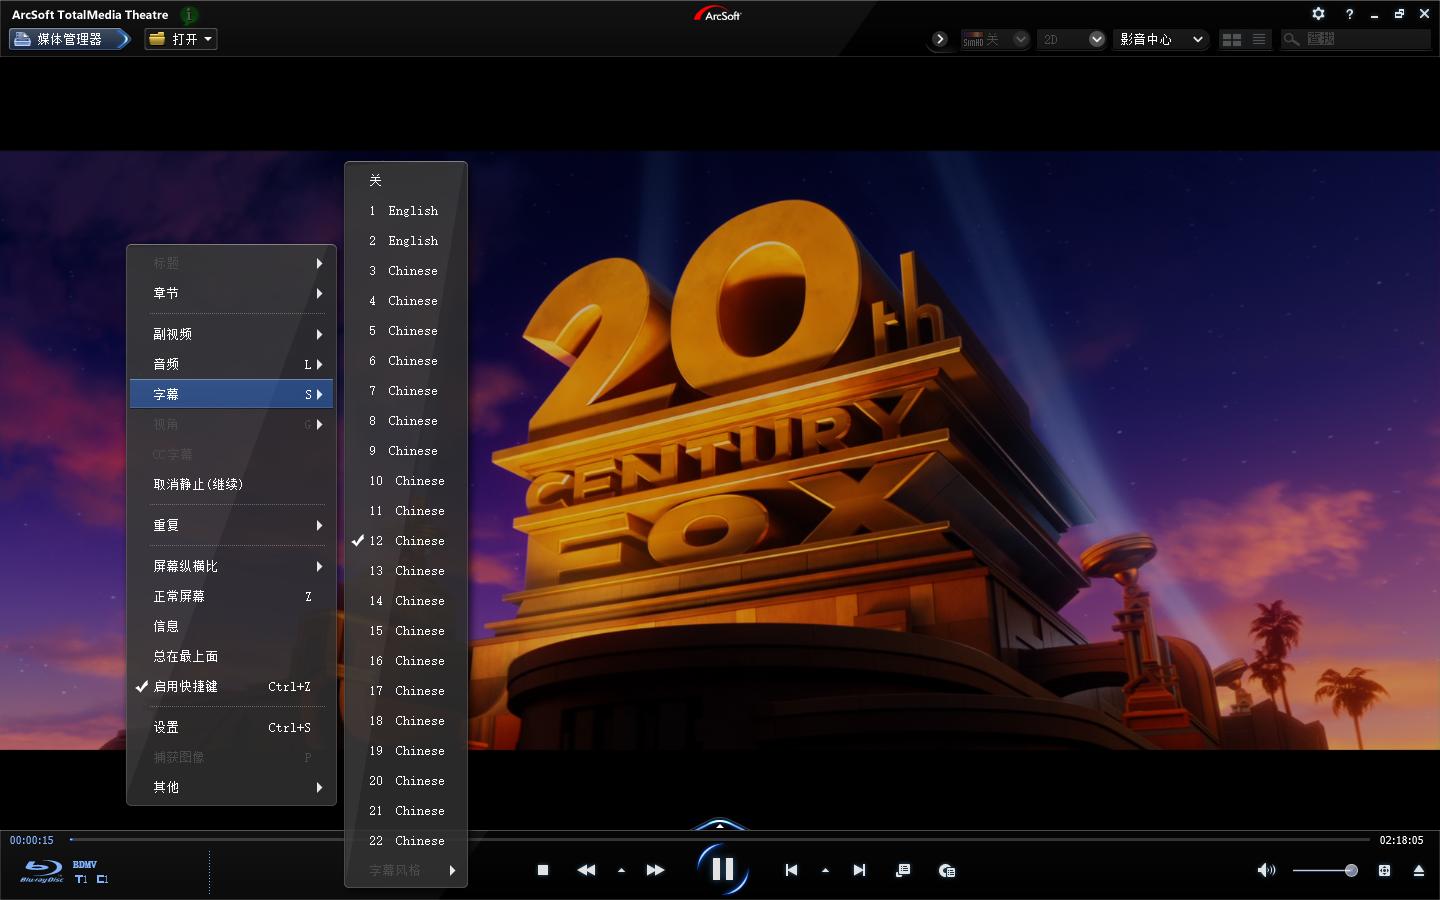
Task: Select subtitle 3 Chinese
Action: 406,270
